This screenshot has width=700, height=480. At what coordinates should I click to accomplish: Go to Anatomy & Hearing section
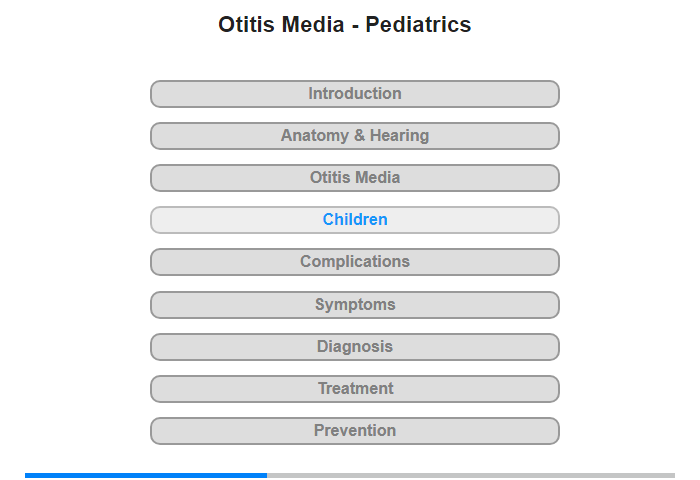tap(354, 136)
